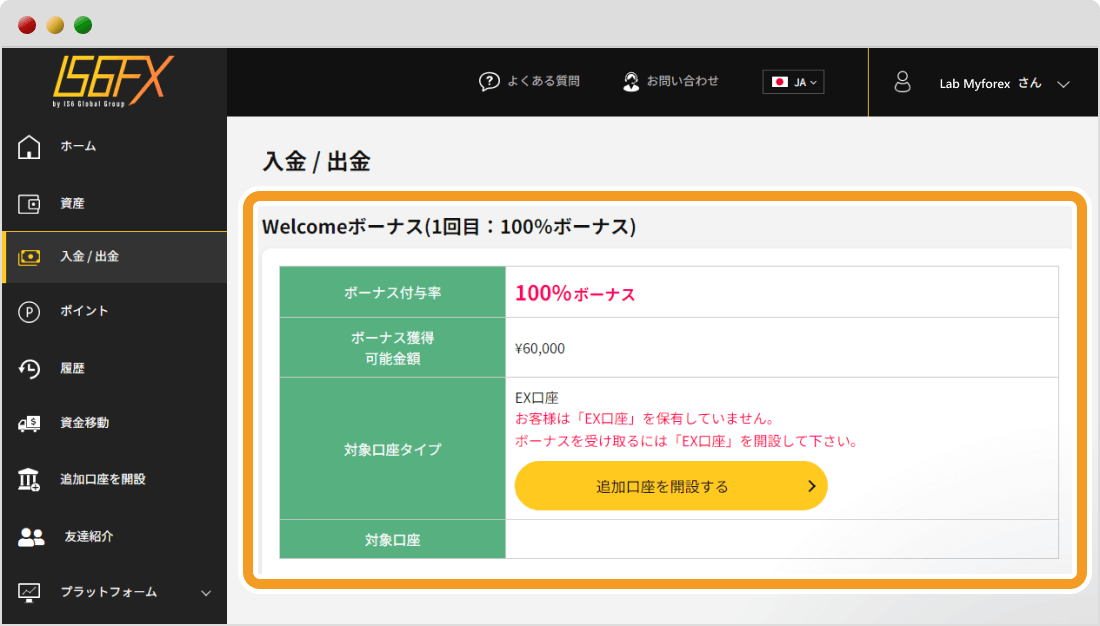The width and height of the screenshot is (1100, 626).
Task: Click the 対象口座 header cell
Action: [392, 539]
